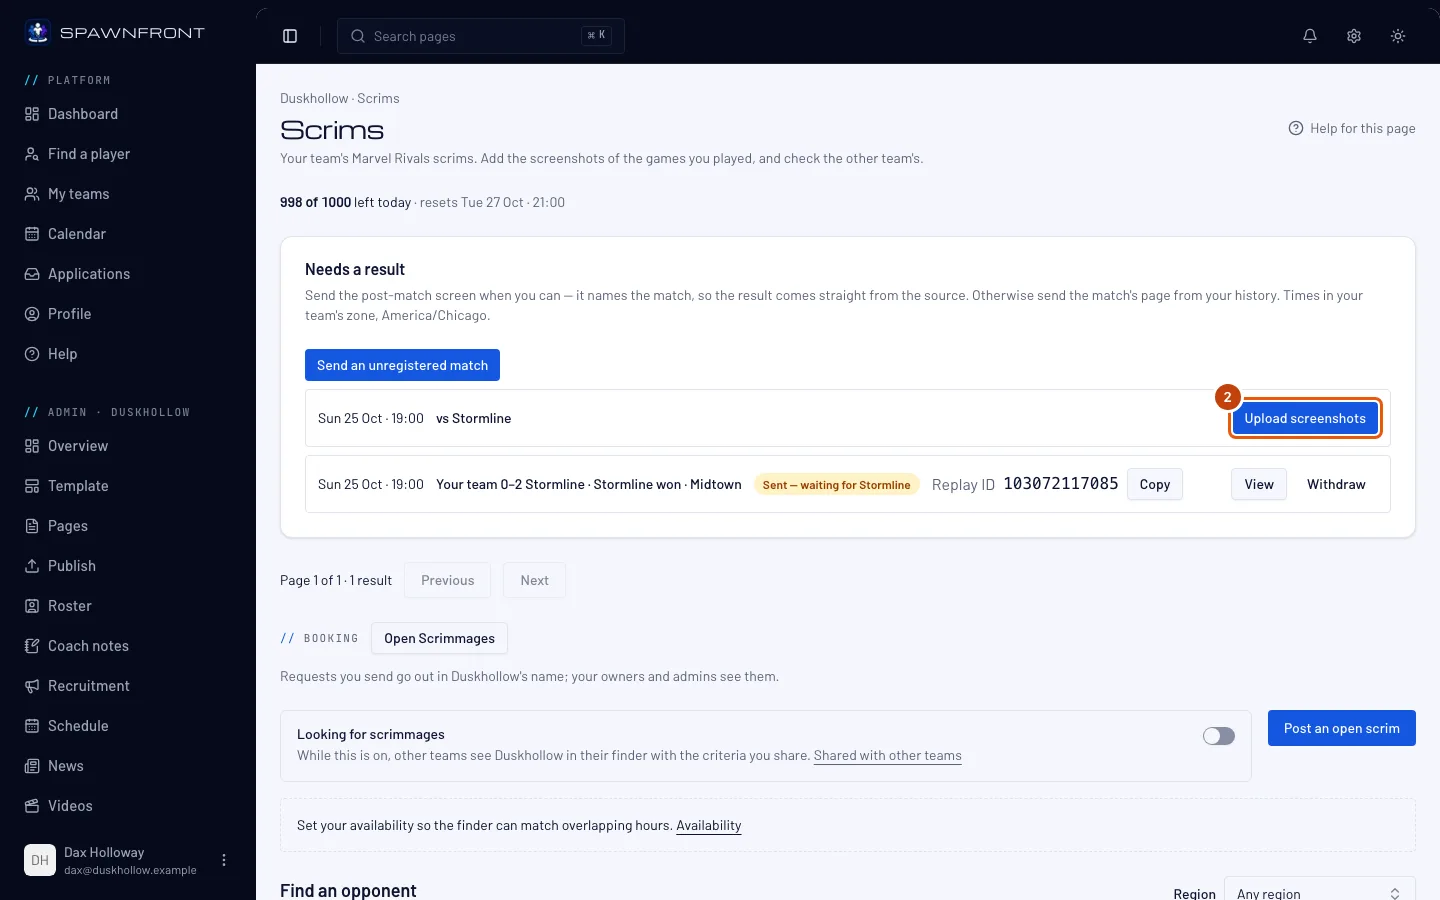Click the Roster icon in sidebar
This screenshot has height=900, width=1440.
click(32, 606)
